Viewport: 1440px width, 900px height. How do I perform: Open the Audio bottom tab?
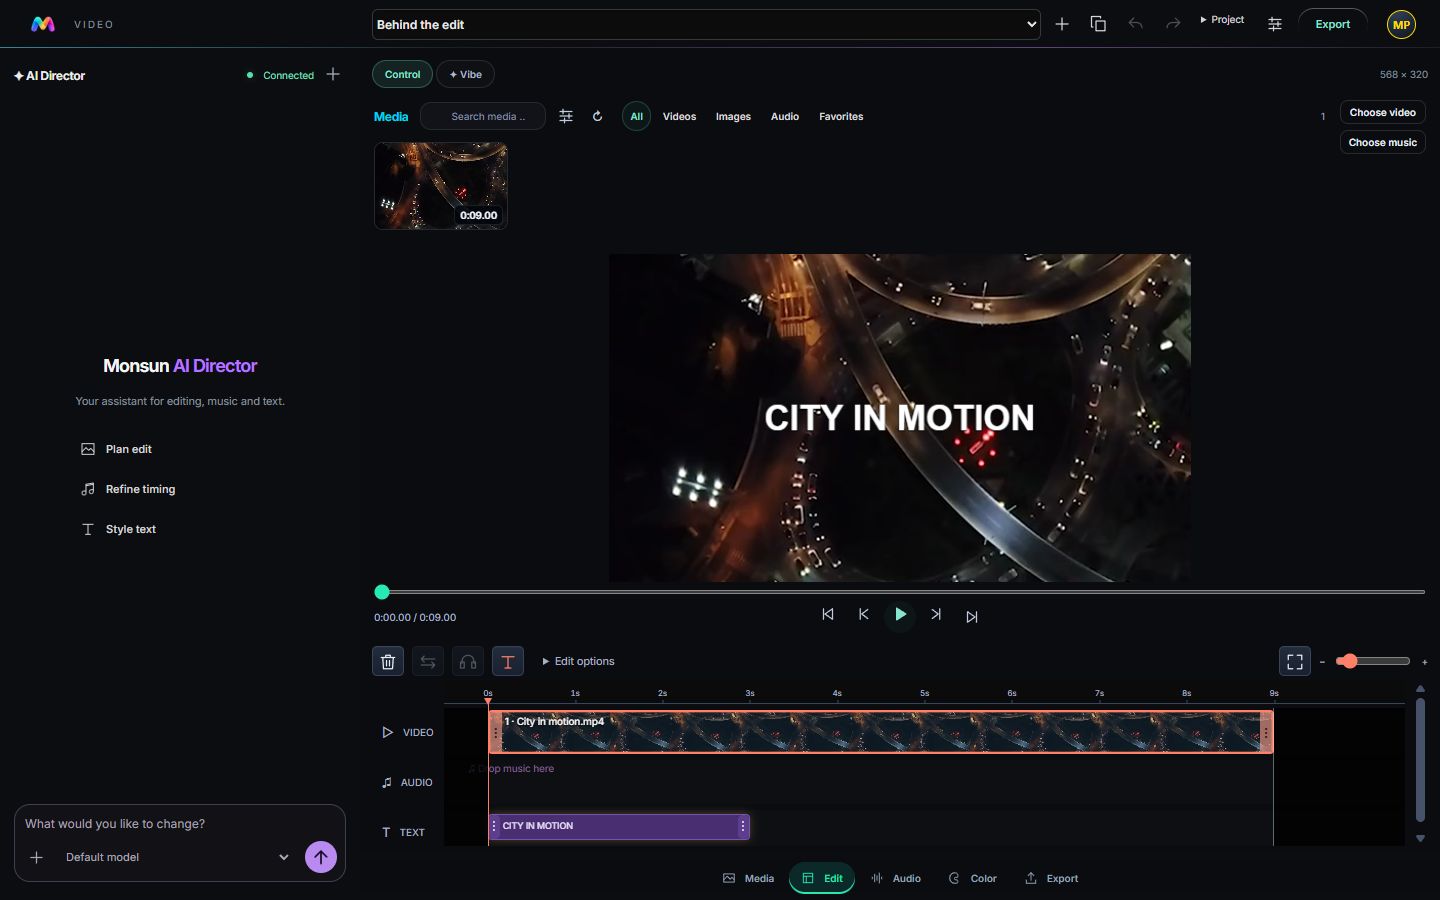(896, 878)
